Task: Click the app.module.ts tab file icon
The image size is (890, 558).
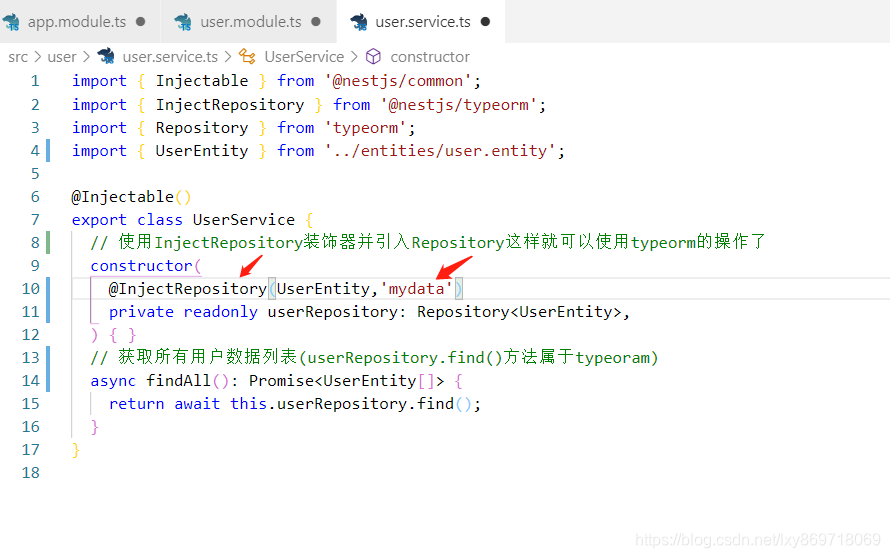Action: coord(11,22)
